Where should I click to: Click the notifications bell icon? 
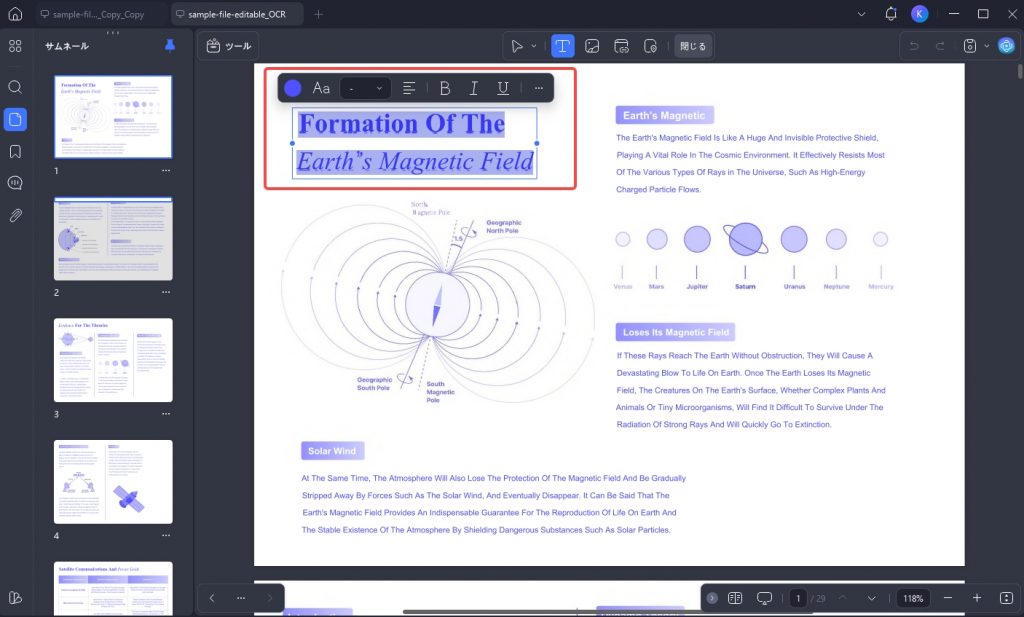click(x=891, y=14)
